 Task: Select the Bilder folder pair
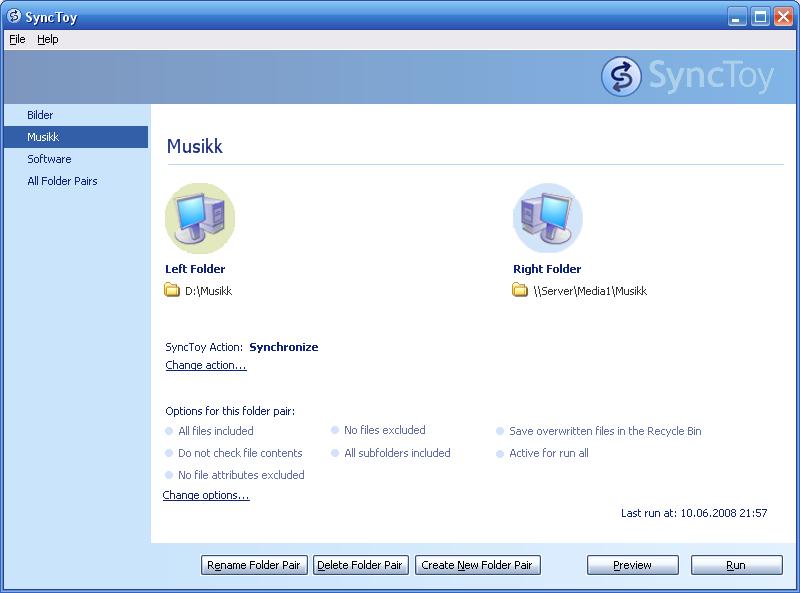76,115
